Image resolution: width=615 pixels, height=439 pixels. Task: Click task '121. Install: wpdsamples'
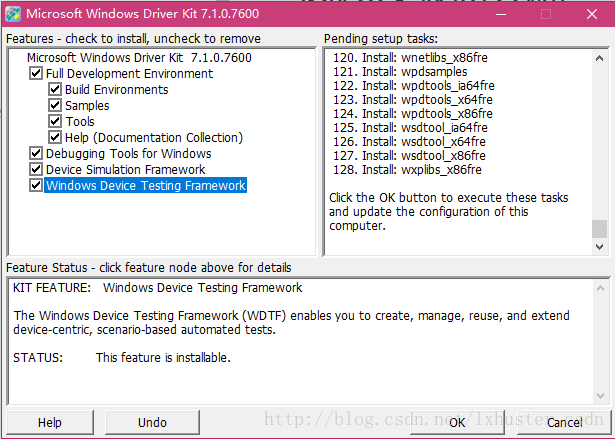coord(400,72)
